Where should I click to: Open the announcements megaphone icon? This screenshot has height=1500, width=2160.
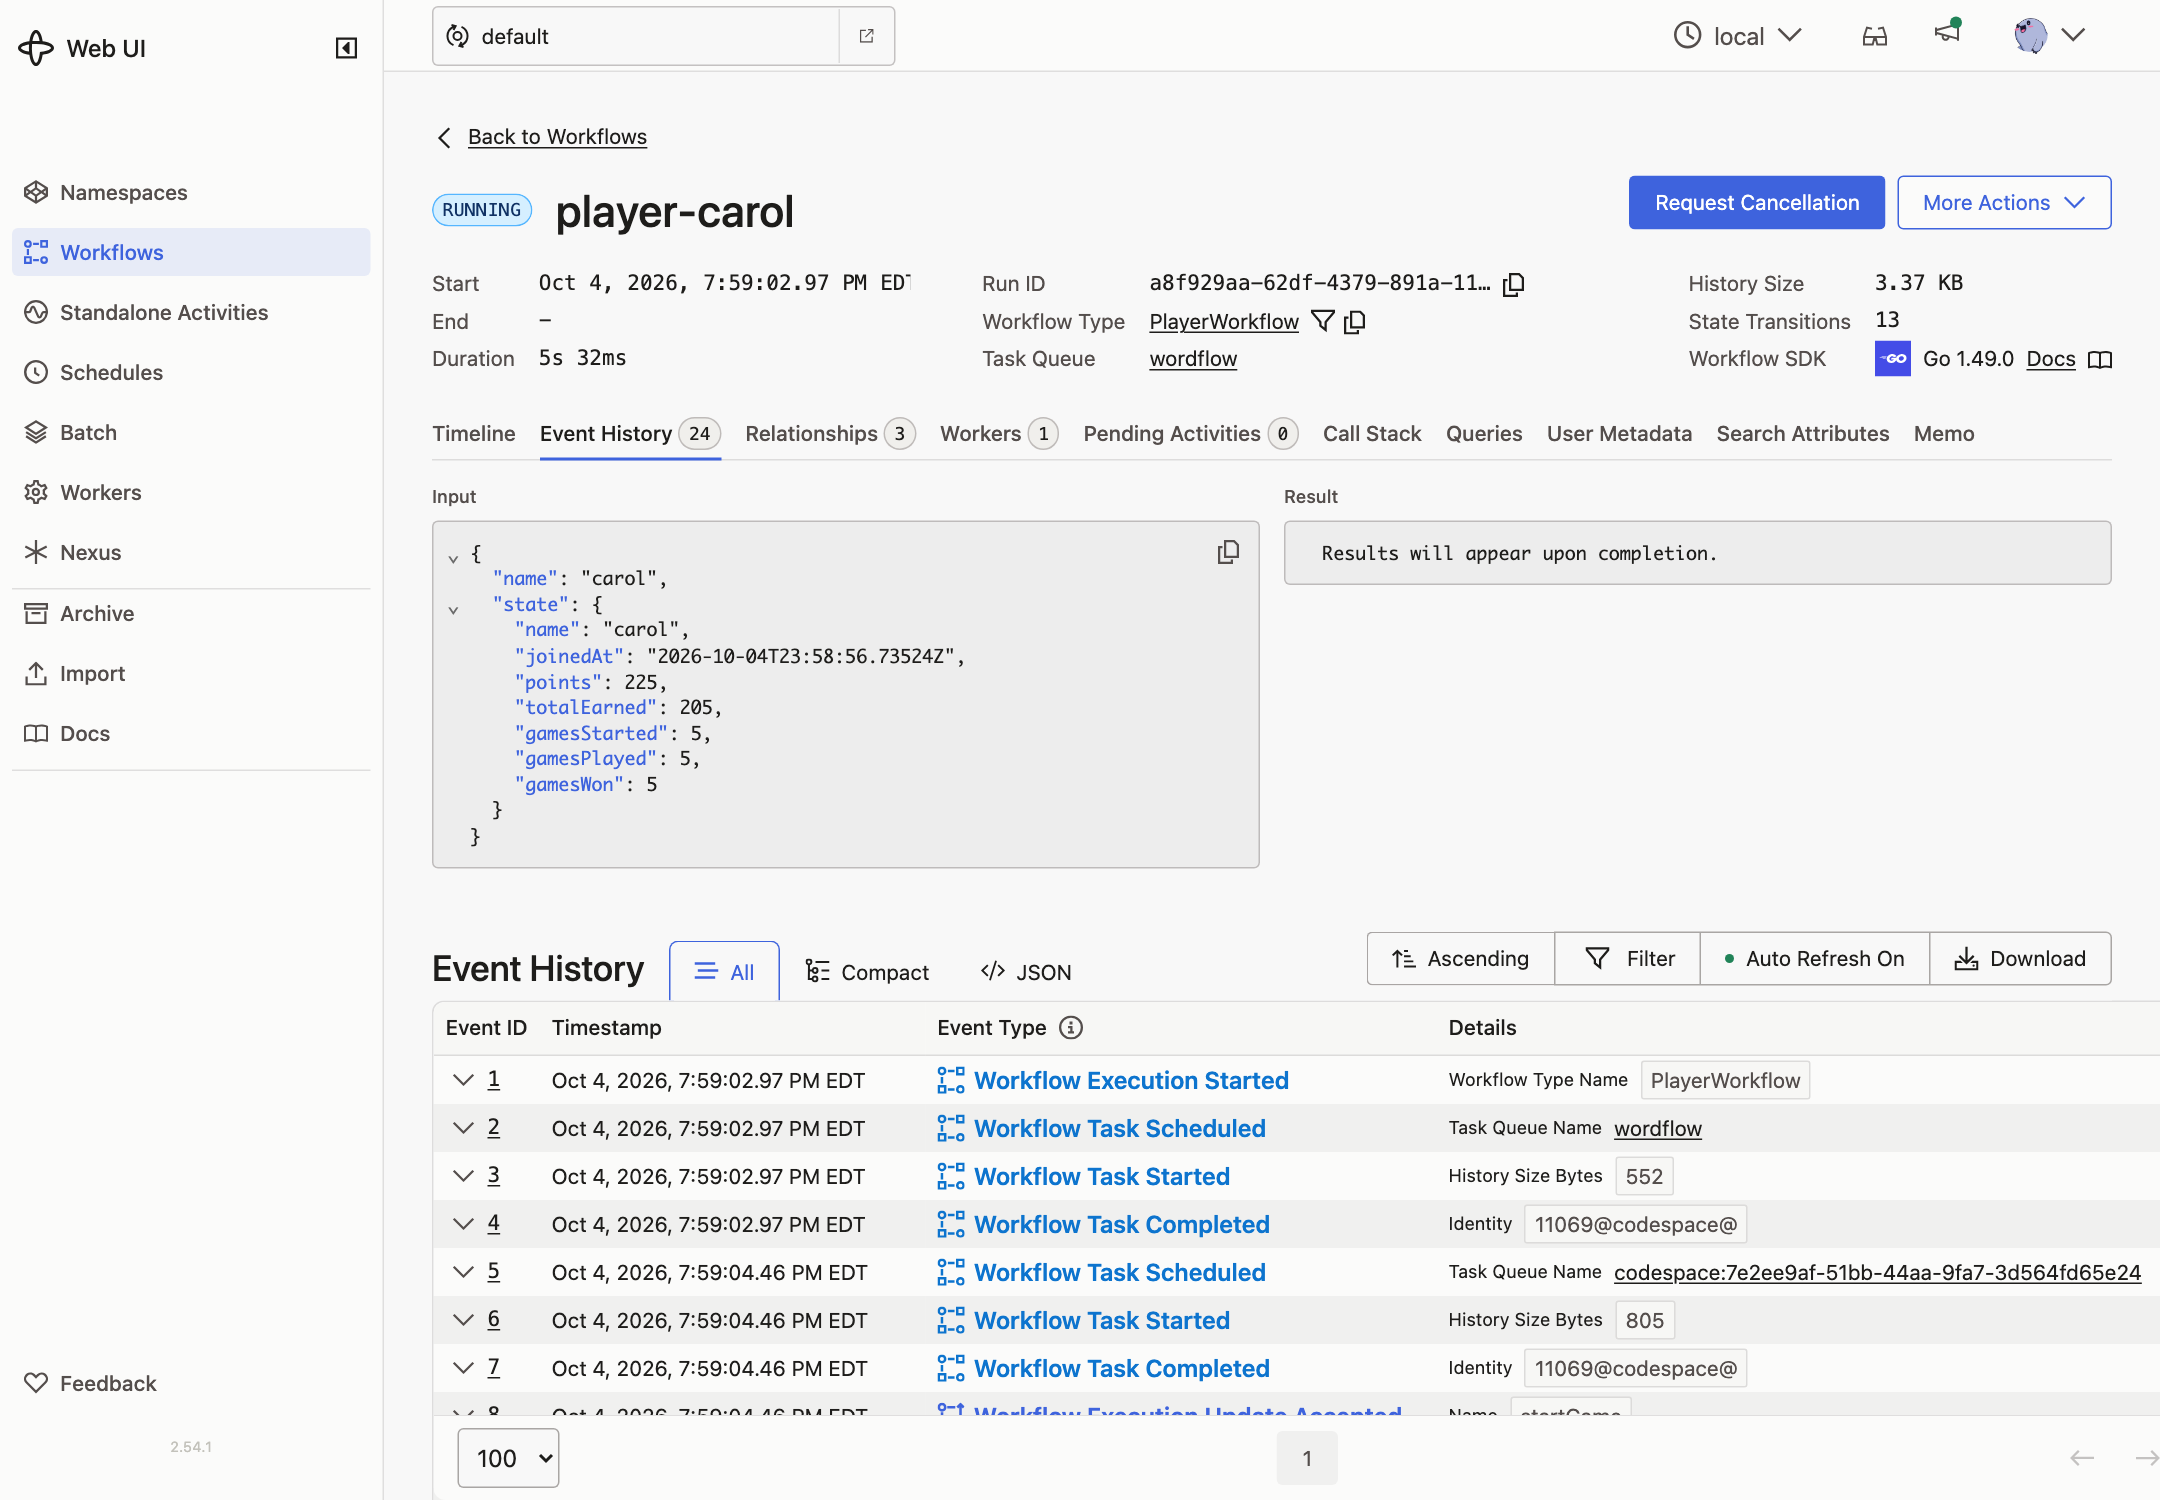1947,33
